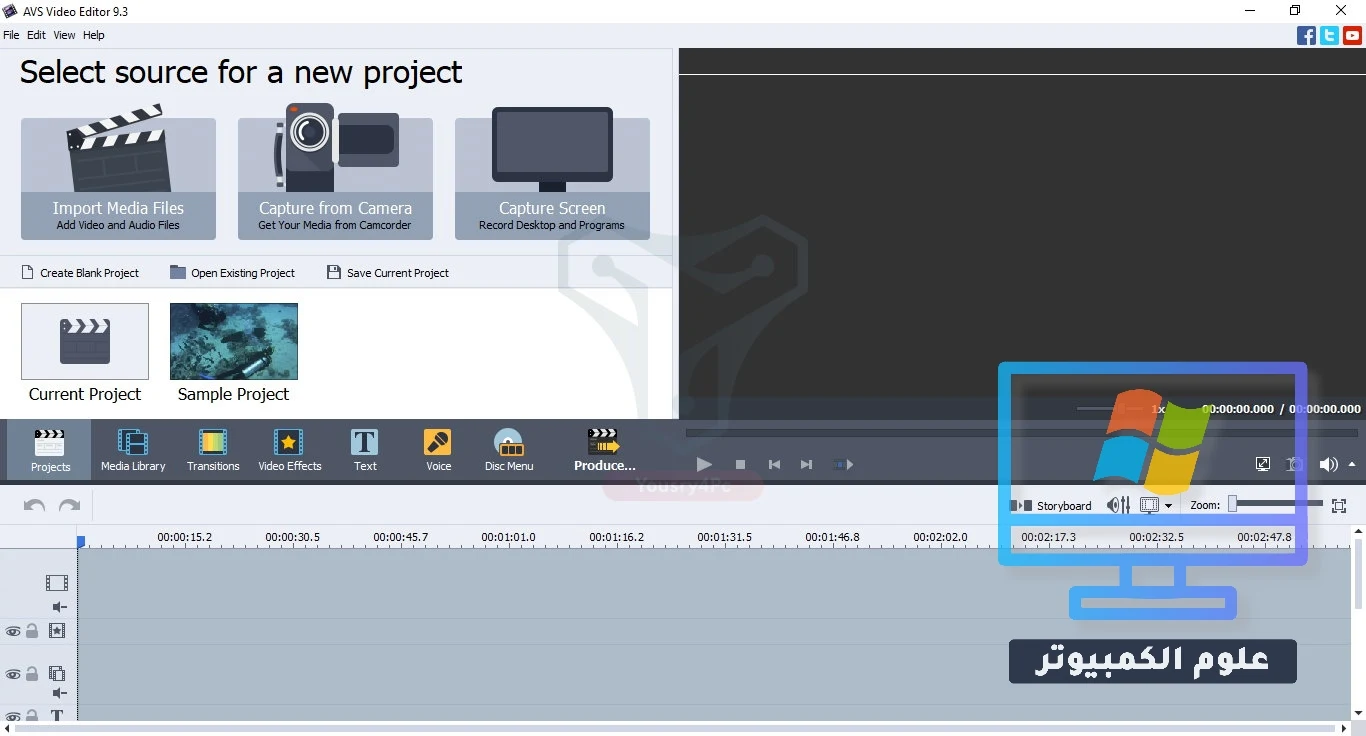The image size is (1366, 736).
Task: Open the Video Effects section
Action: [x=290, y=449]
